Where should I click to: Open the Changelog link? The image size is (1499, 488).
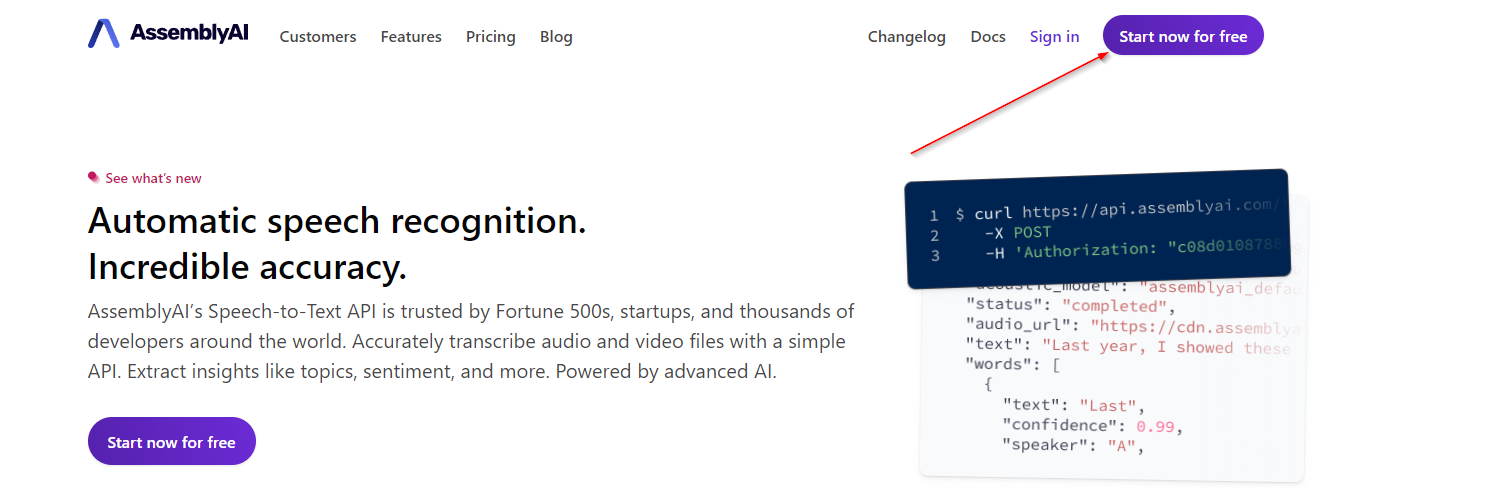[x=907, y=37]
